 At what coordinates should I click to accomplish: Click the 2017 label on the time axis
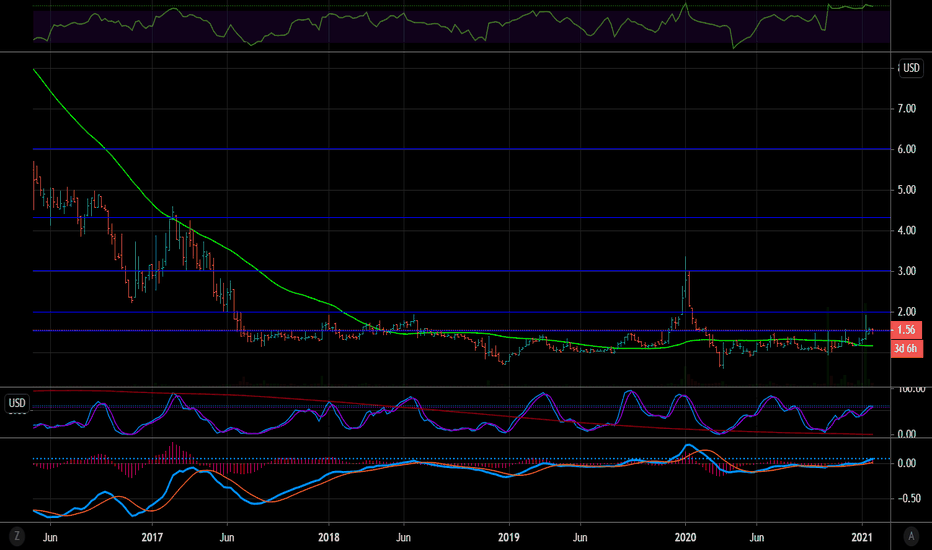(152, 538)
